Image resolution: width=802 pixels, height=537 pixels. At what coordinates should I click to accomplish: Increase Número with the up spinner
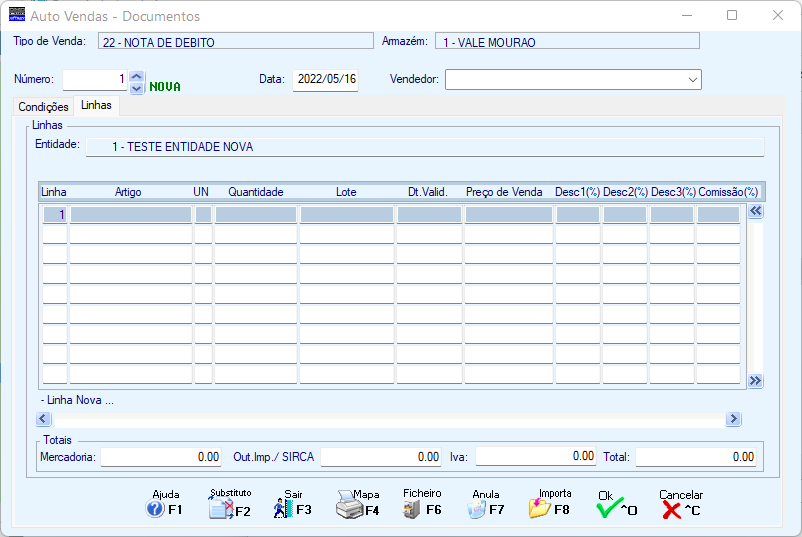(x=137, y=76)
